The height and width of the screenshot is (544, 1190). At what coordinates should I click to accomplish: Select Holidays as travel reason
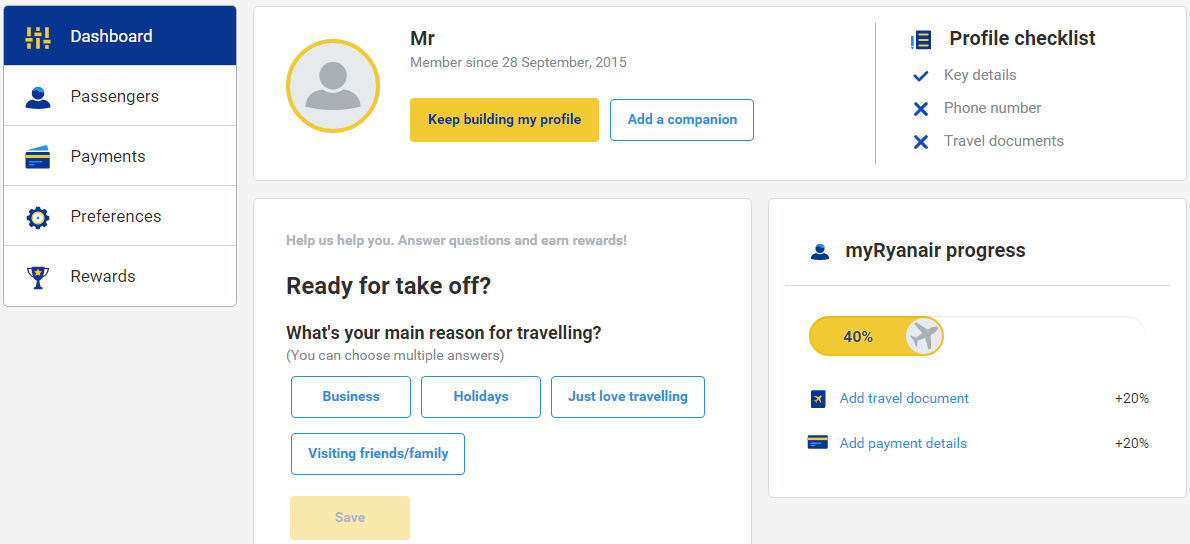pos(481,397)
